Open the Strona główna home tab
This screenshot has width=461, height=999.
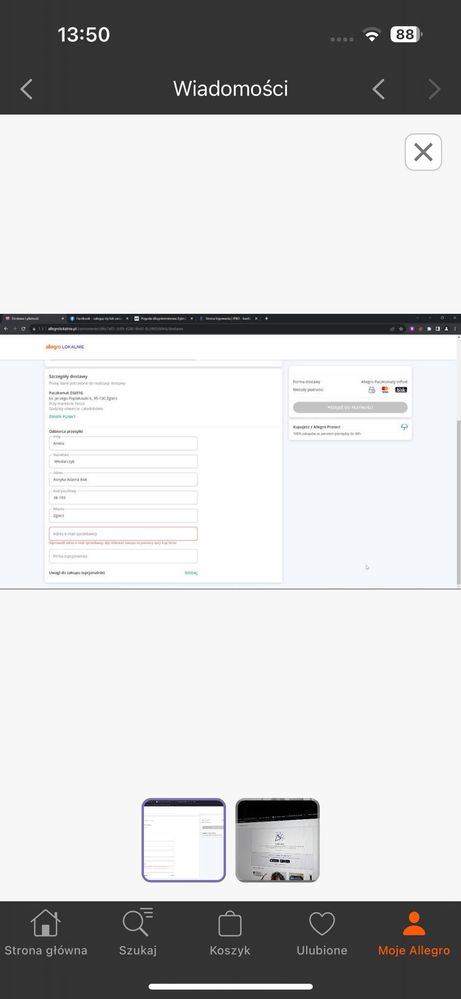click(x=46, y=933)
